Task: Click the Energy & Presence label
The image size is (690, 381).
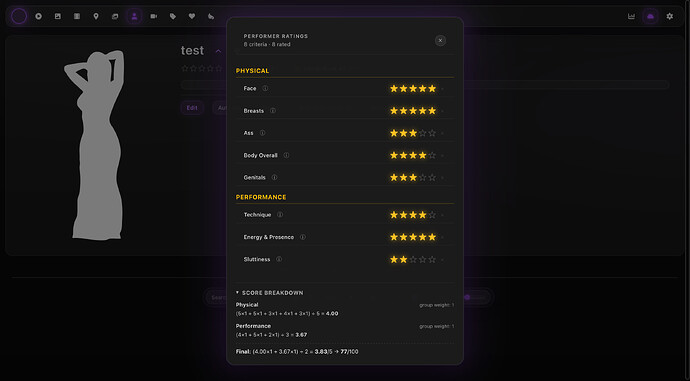Action: [268, 237]
